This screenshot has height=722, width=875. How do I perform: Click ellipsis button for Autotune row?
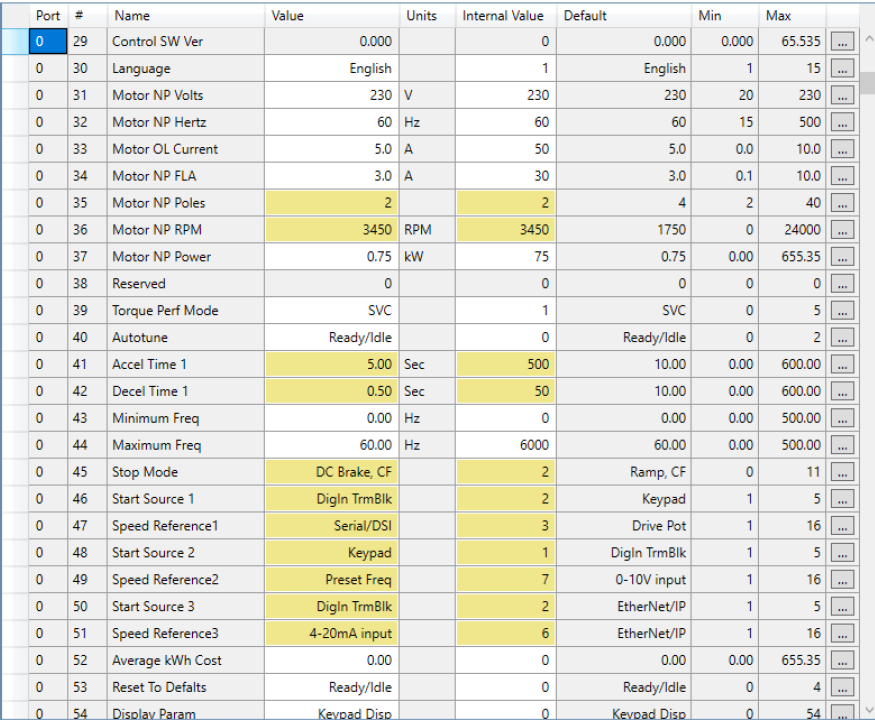tap(842, 338)
